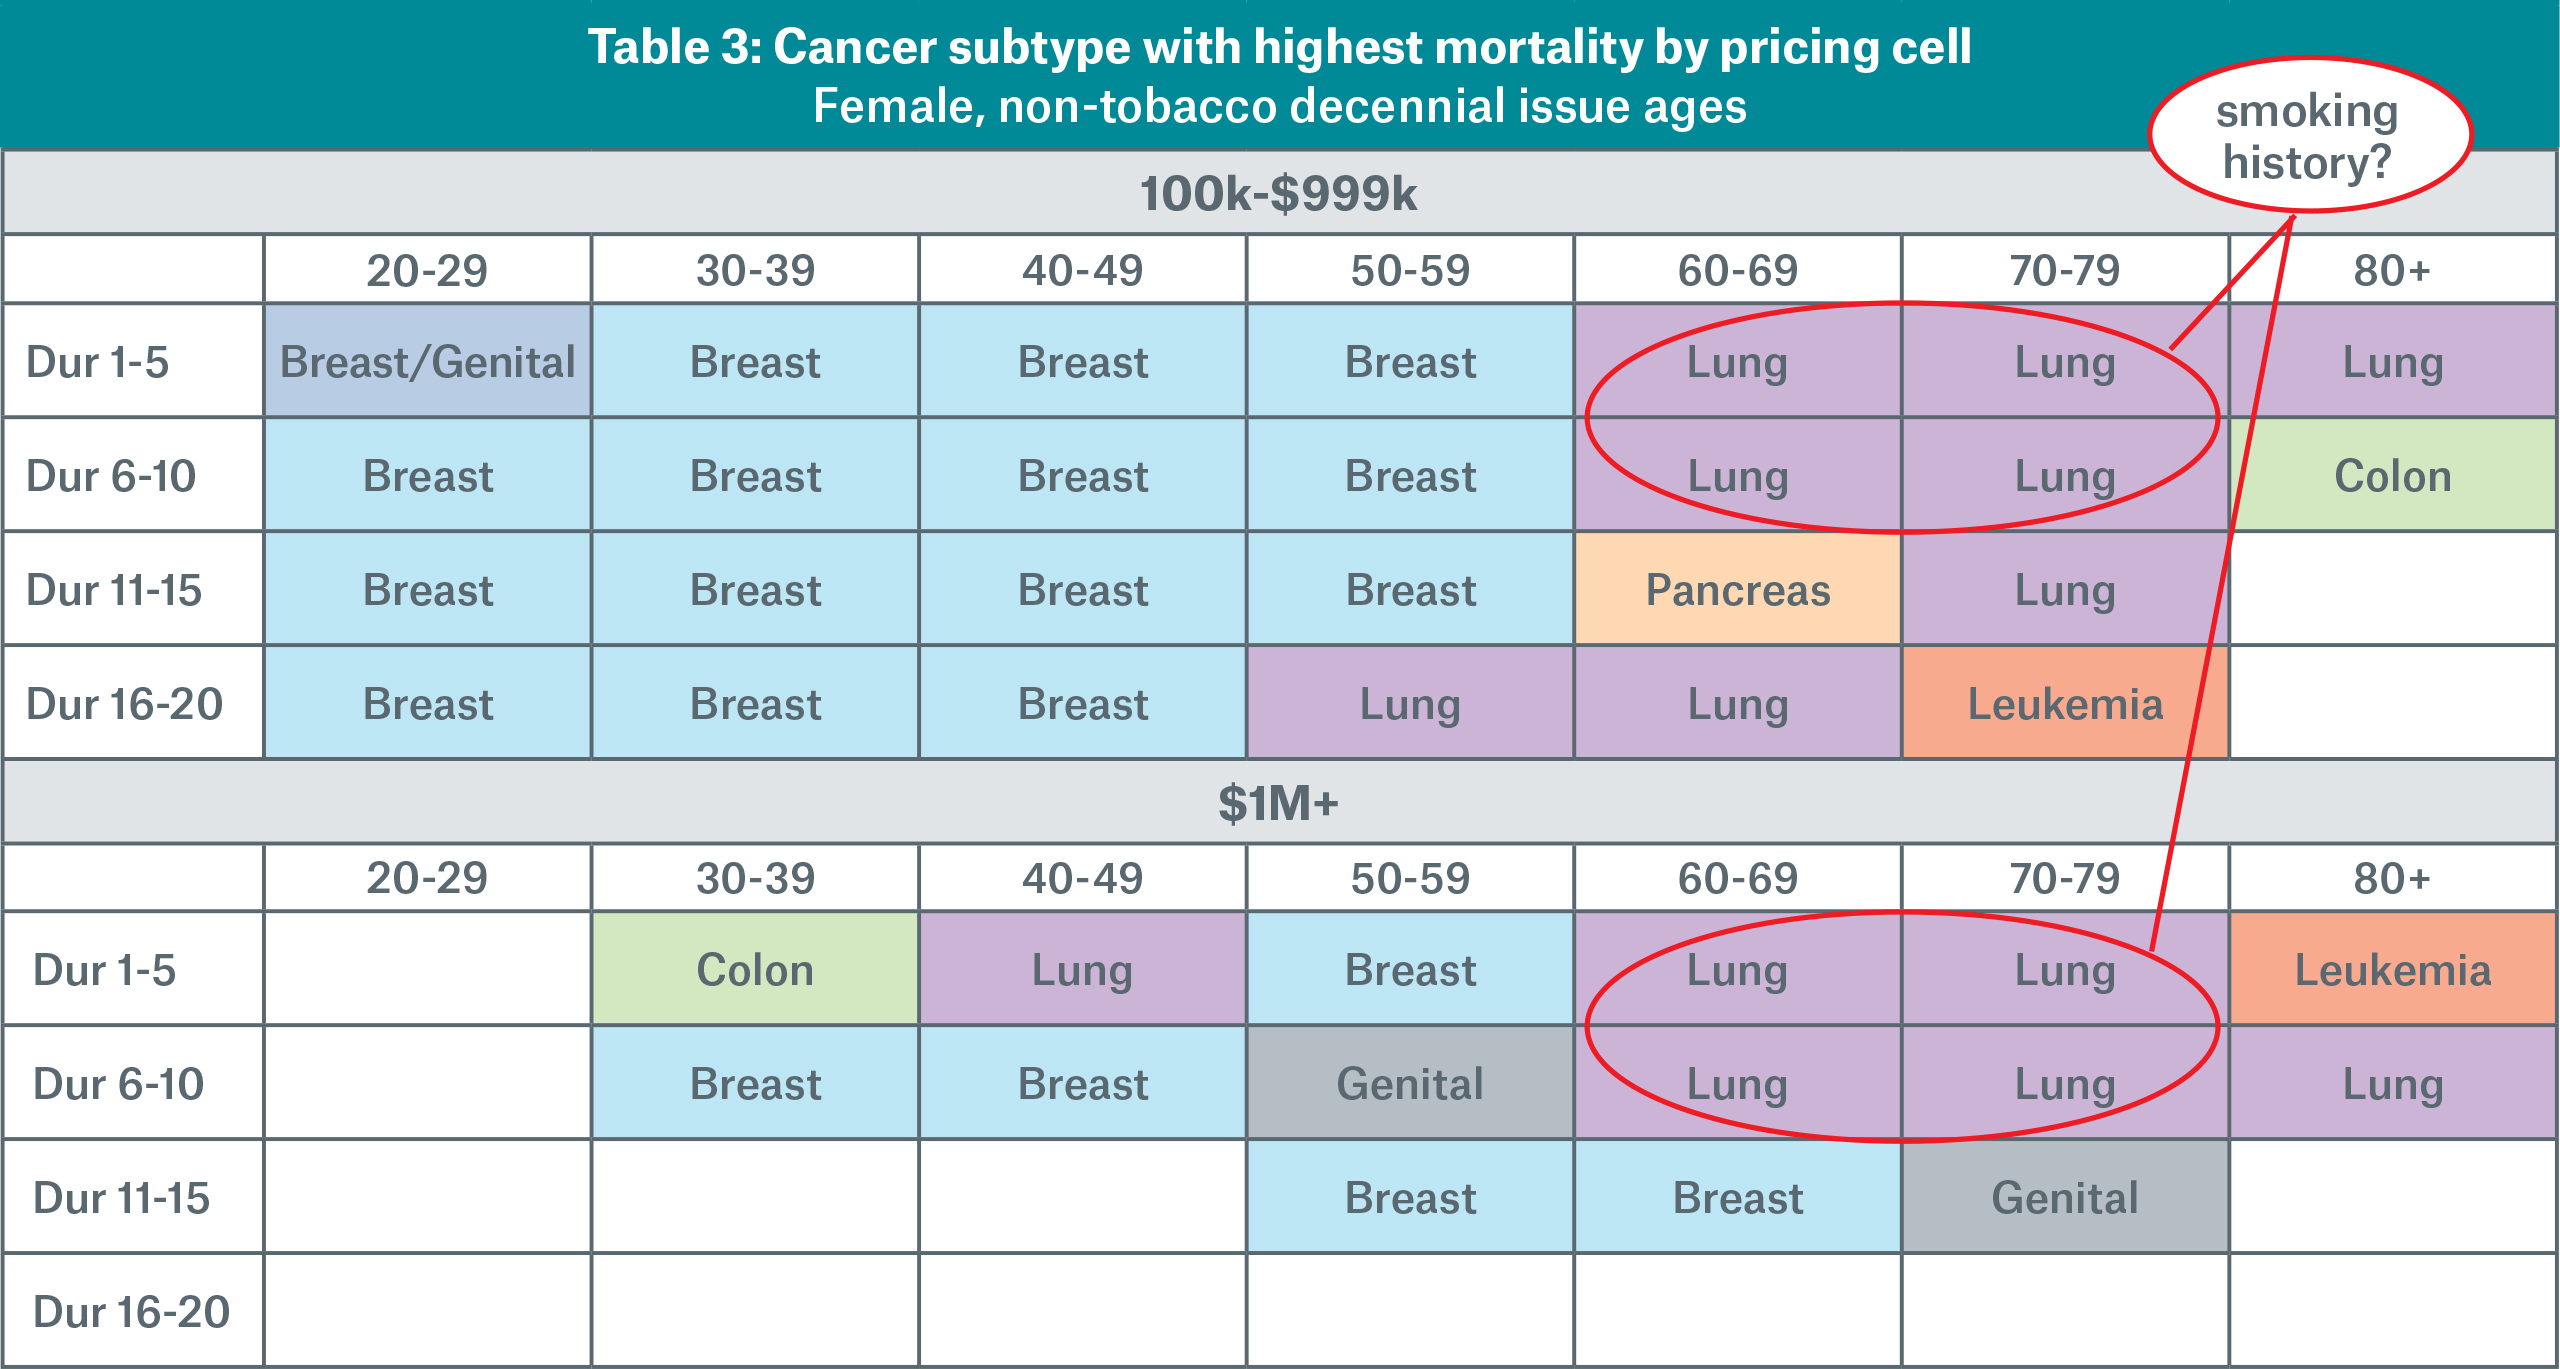This screenshot has height=1369, width=2560.
Task: Select the "20-29" column header under 100k-$999k
Action: tap(427, 270)
